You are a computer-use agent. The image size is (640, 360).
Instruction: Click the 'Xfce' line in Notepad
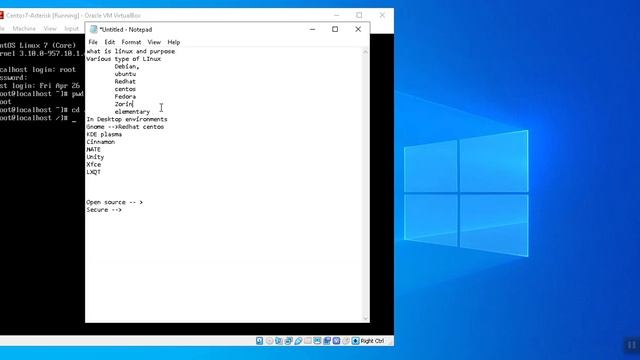click(x=93, y=164)
